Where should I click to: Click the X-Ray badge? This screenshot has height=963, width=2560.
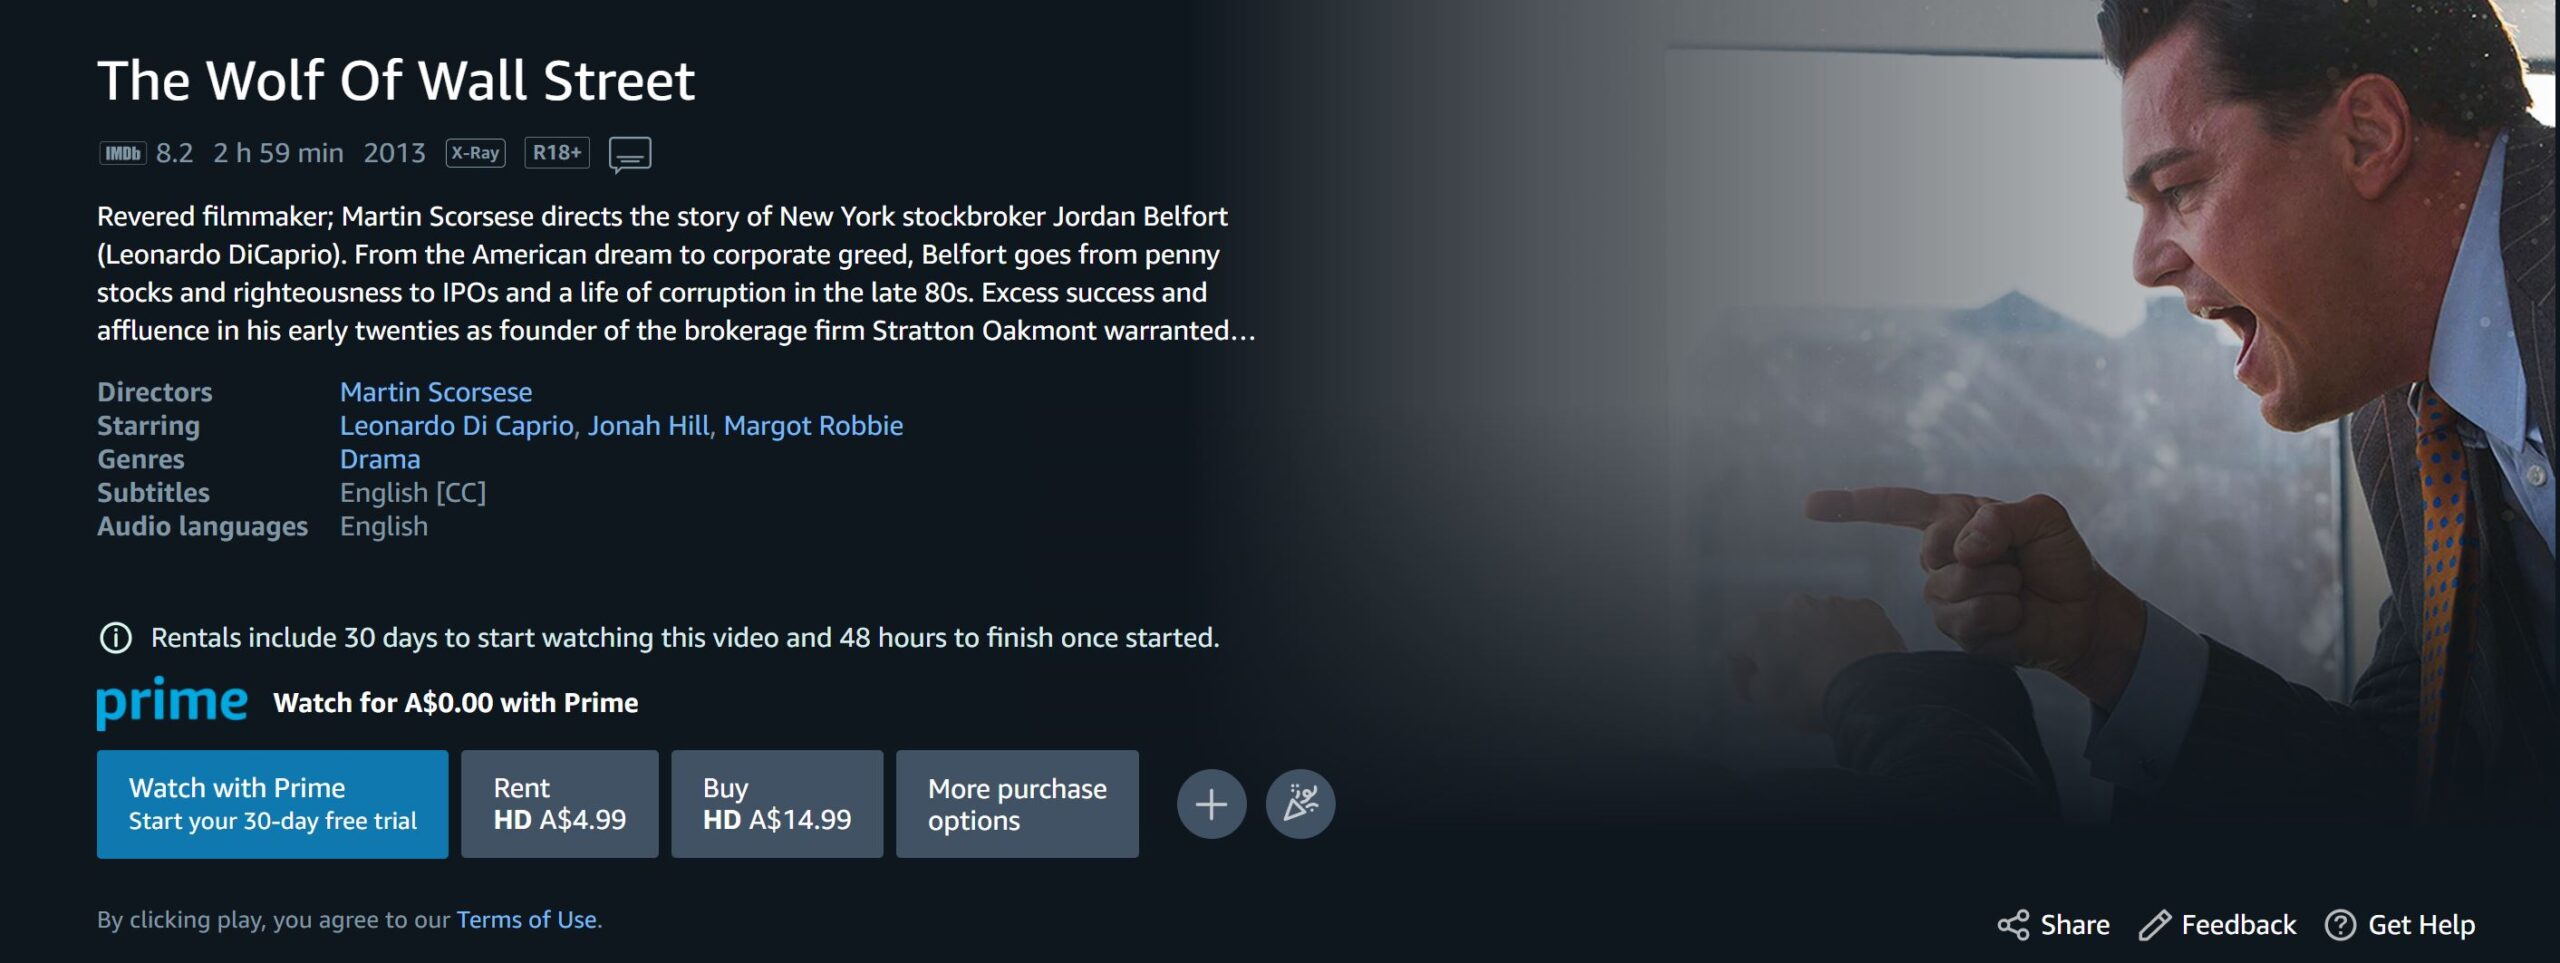475,153
